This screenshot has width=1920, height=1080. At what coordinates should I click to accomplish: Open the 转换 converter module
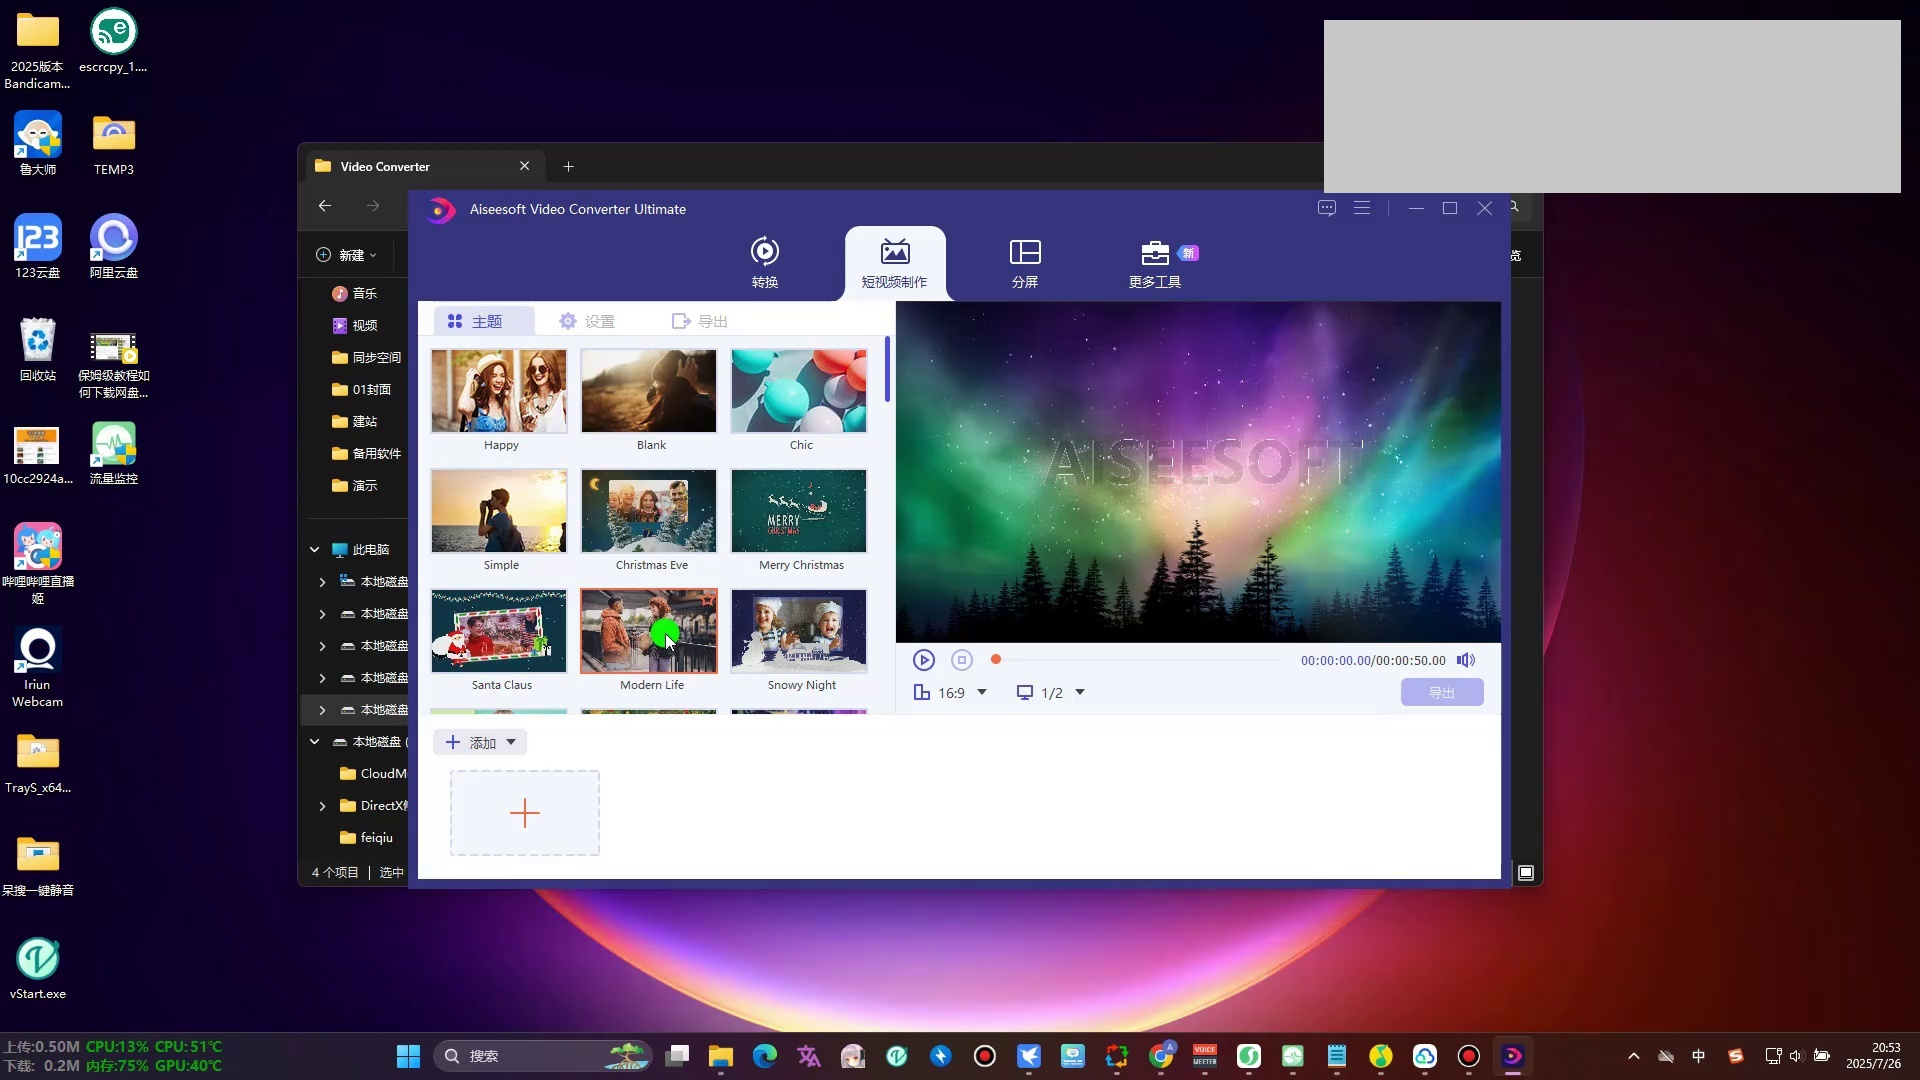(x=764, y=262)
